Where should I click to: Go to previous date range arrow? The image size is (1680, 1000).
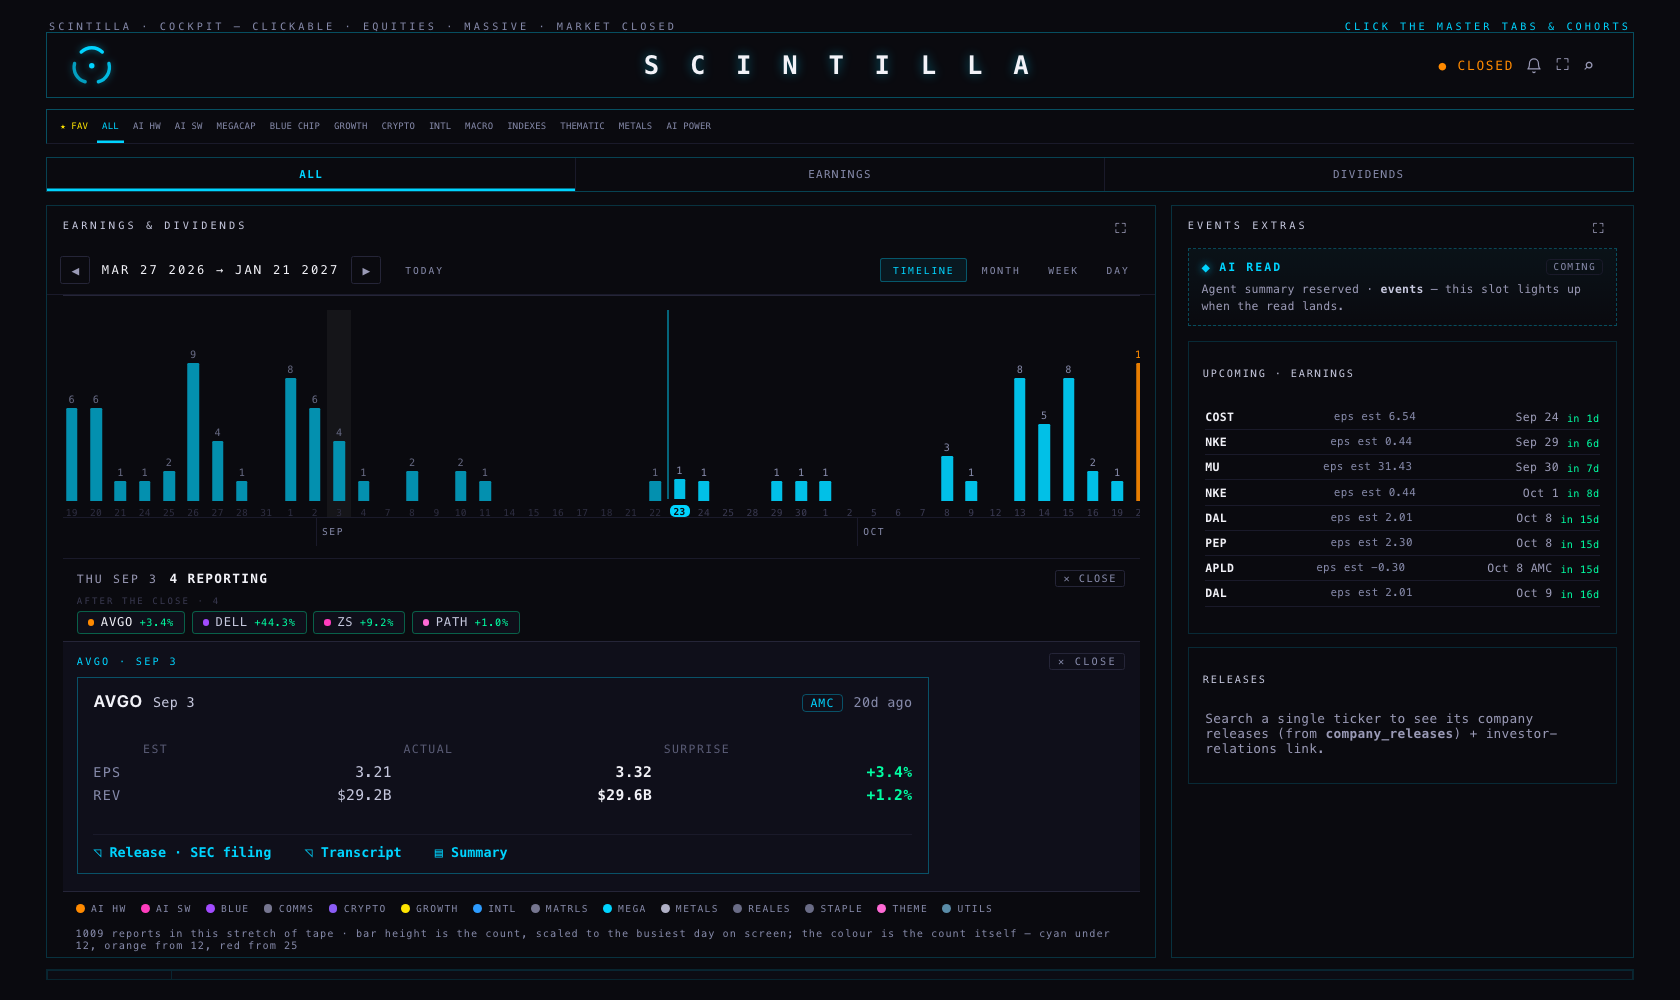coord(75,270)
